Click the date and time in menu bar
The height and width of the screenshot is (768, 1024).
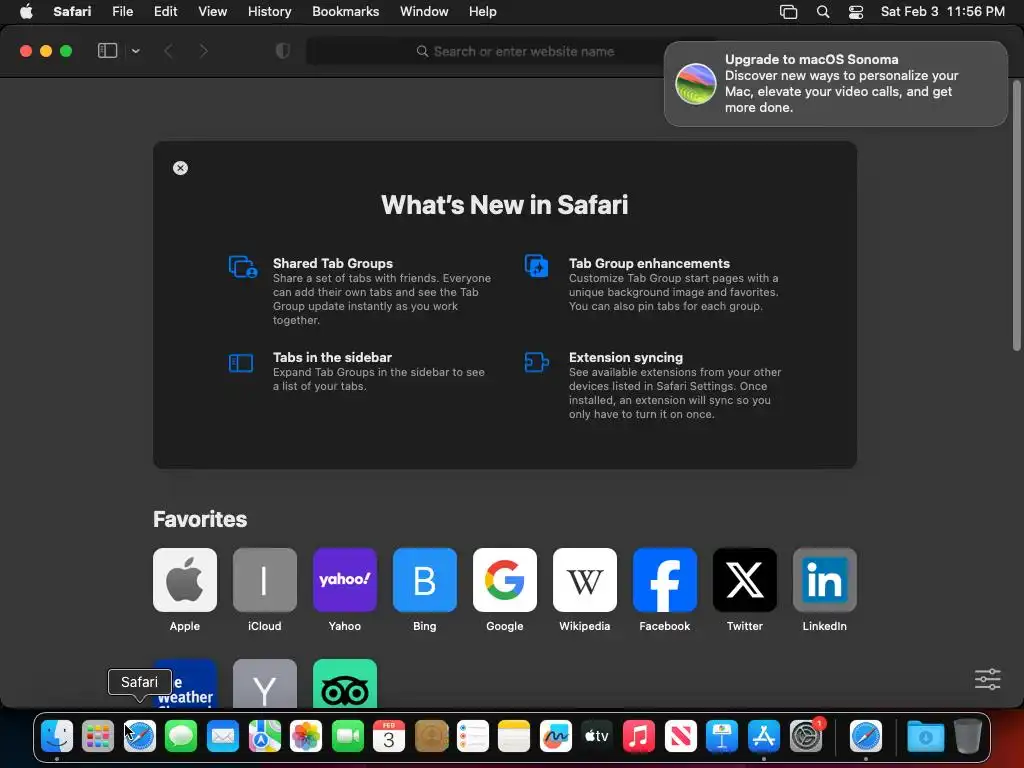[x=942, y=11]
